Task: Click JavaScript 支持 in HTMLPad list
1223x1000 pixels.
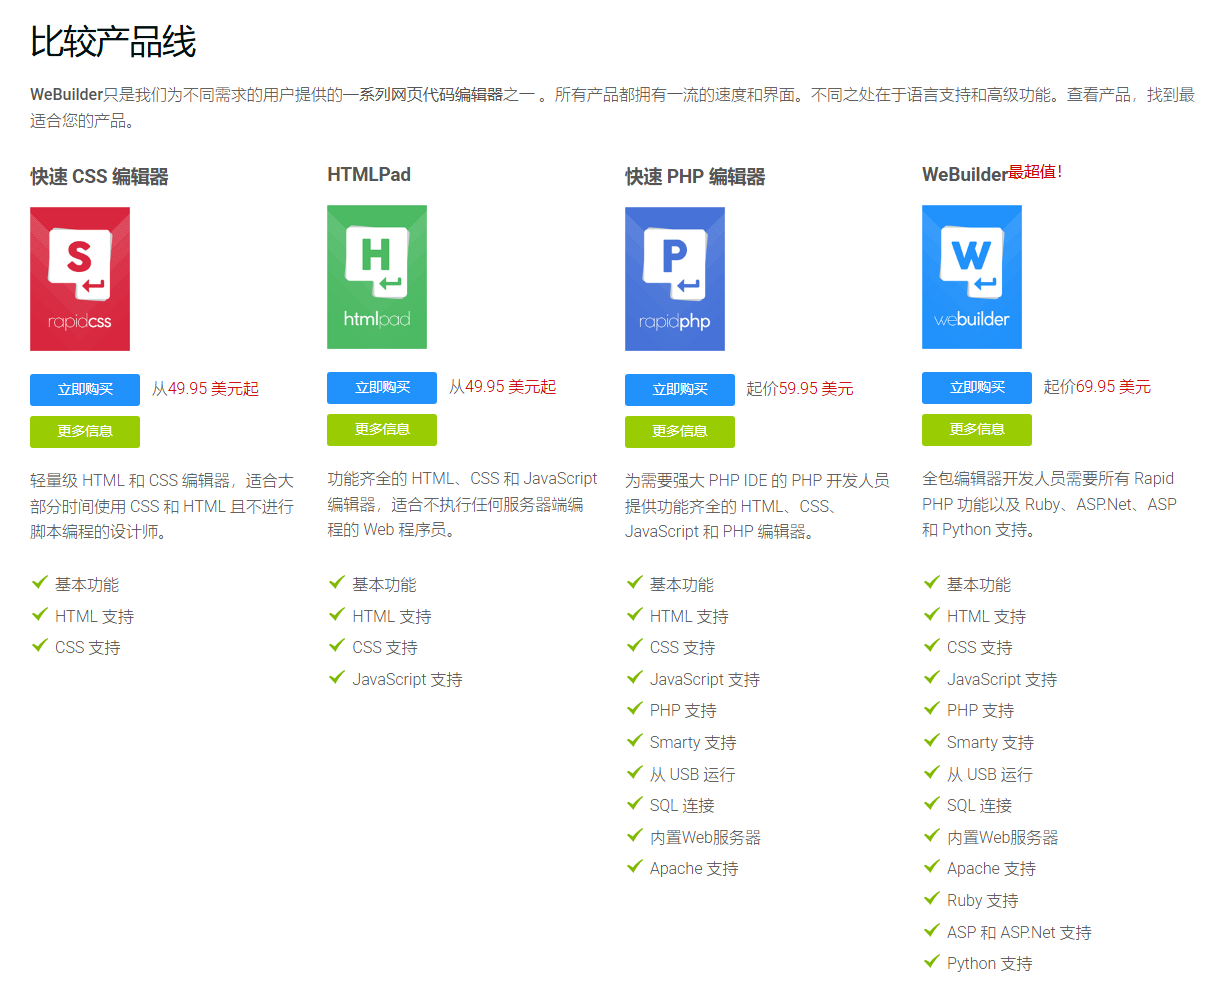Action: (x=407, y=680)
